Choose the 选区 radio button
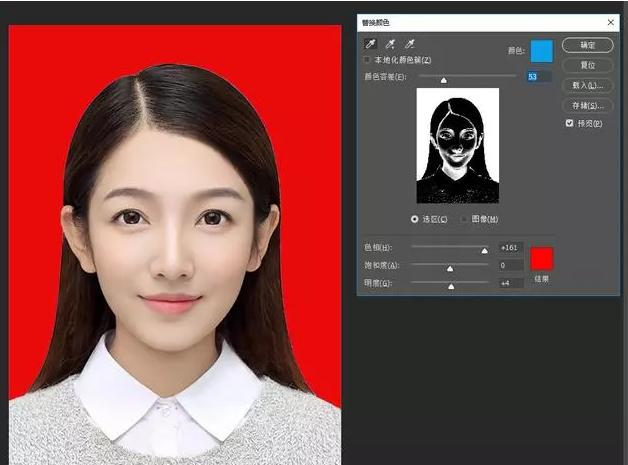Image resolution: width=628 pixels, height=465 pixels. click(415, 219)
